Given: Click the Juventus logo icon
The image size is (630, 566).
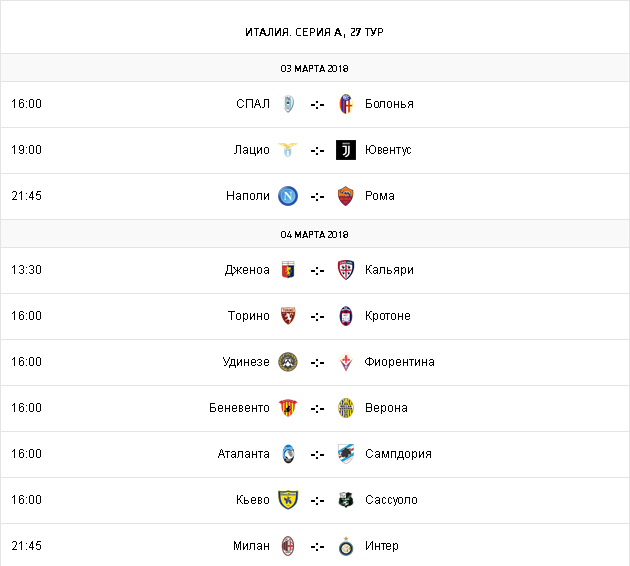Looking at the screenshot, I should click(x=346, y=150).
